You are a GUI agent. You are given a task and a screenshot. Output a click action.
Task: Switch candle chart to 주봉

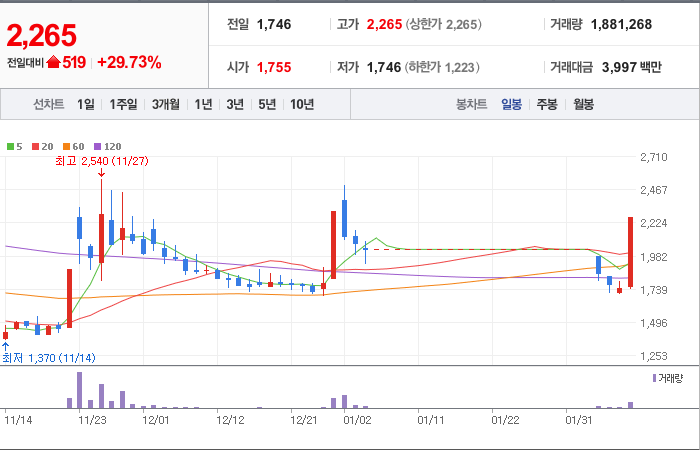pyautogui.click(x=547, y=104)
